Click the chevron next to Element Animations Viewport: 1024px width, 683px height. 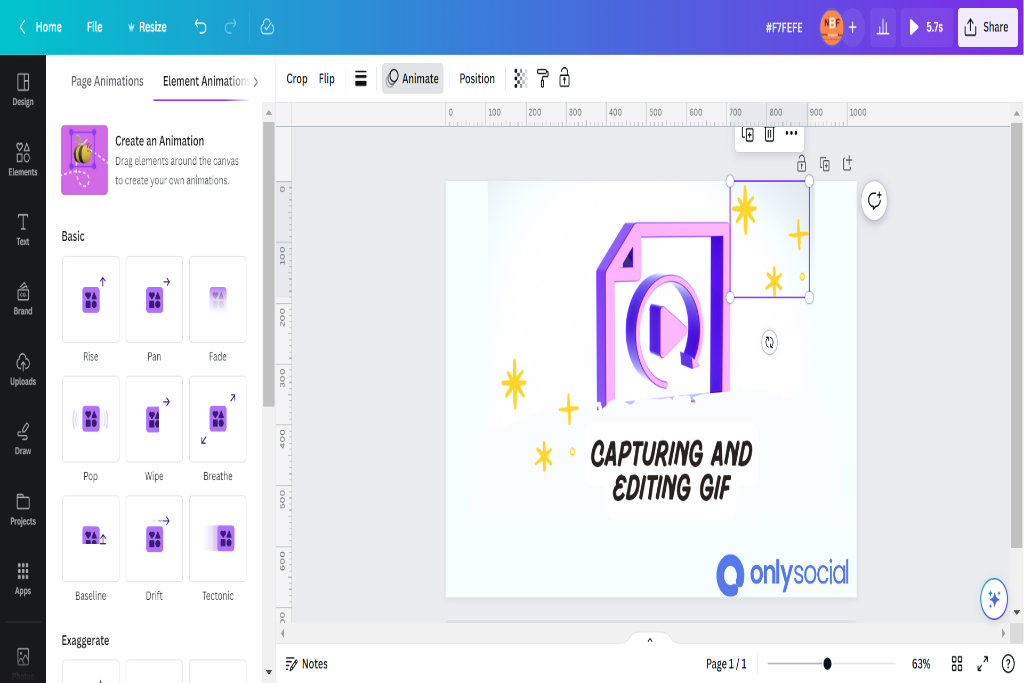coord(256,82)
